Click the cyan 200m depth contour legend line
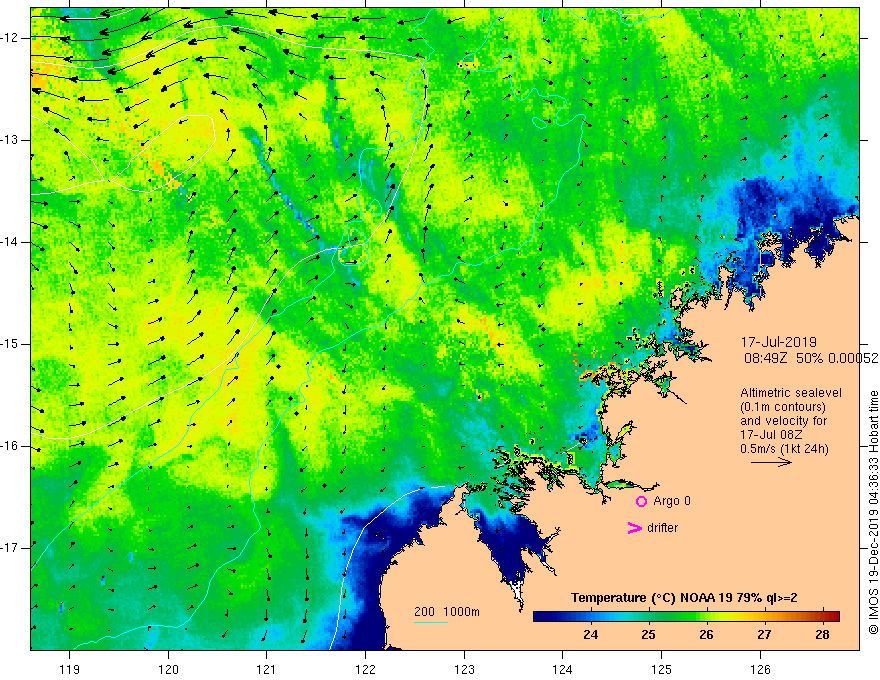 431,622
